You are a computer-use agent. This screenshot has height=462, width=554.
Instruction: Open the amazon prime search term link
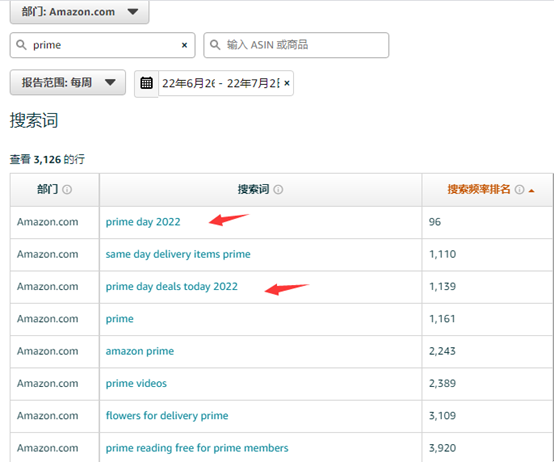[140, 351]
